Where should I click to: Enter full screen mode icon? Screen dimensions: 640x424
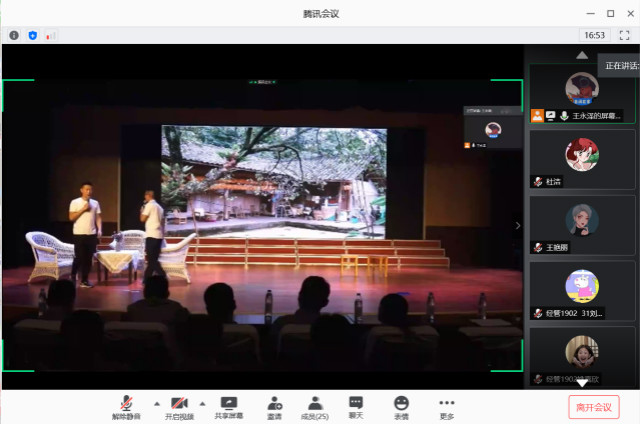click(x=624, y=36)
